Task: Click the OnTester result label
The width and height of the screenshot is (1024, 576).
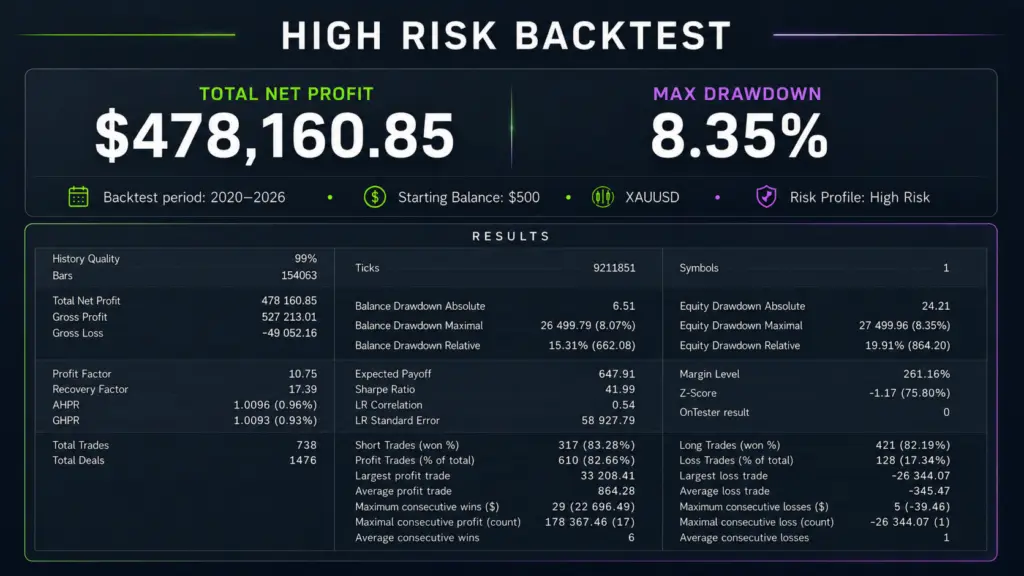Action: 714,413
